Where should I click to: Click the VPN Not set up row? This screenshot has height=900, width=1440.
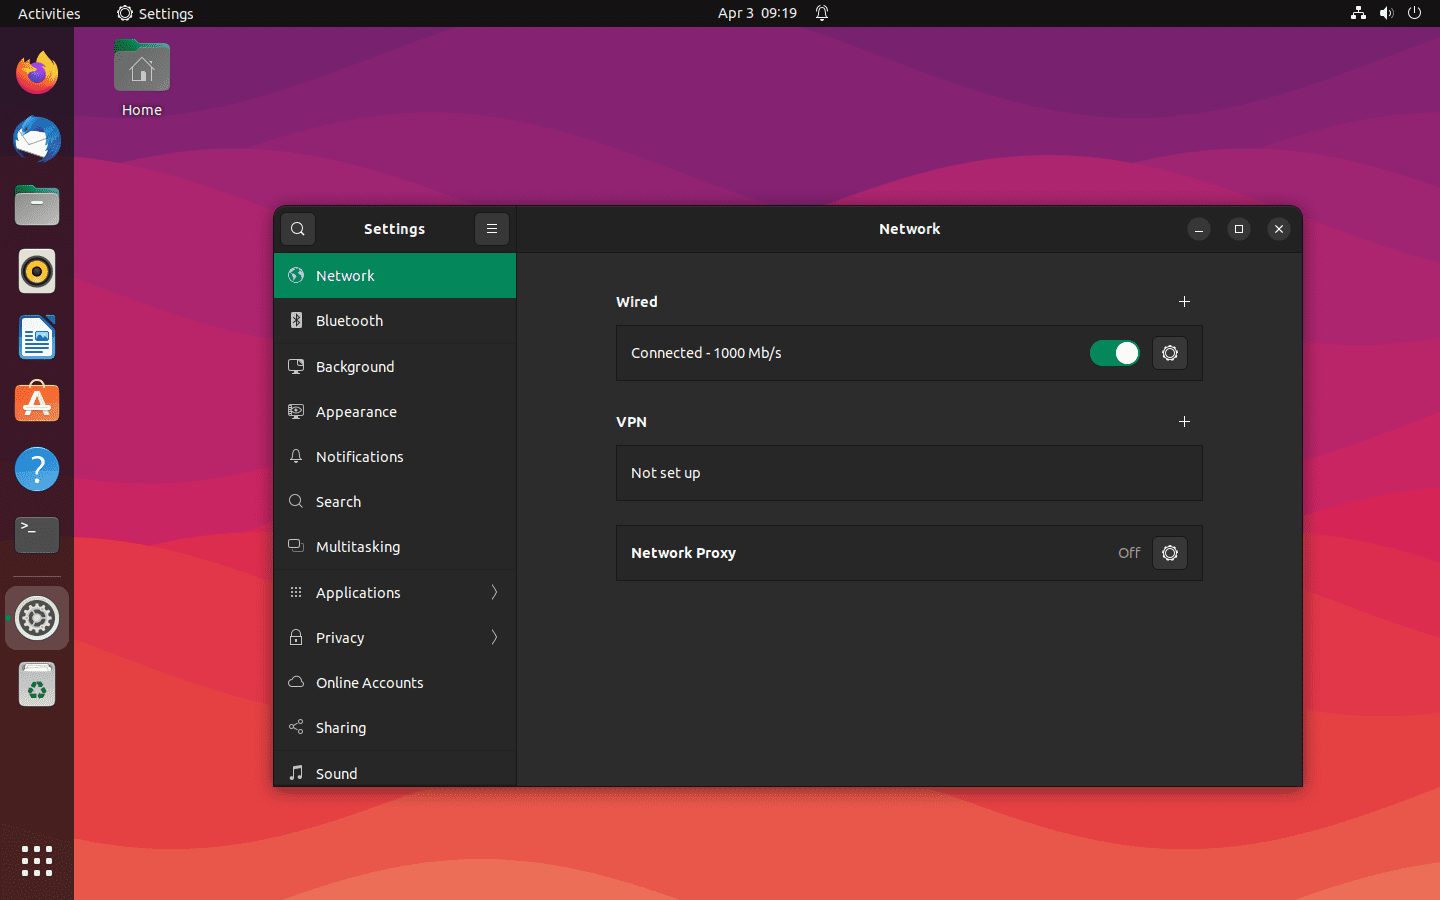909,473
